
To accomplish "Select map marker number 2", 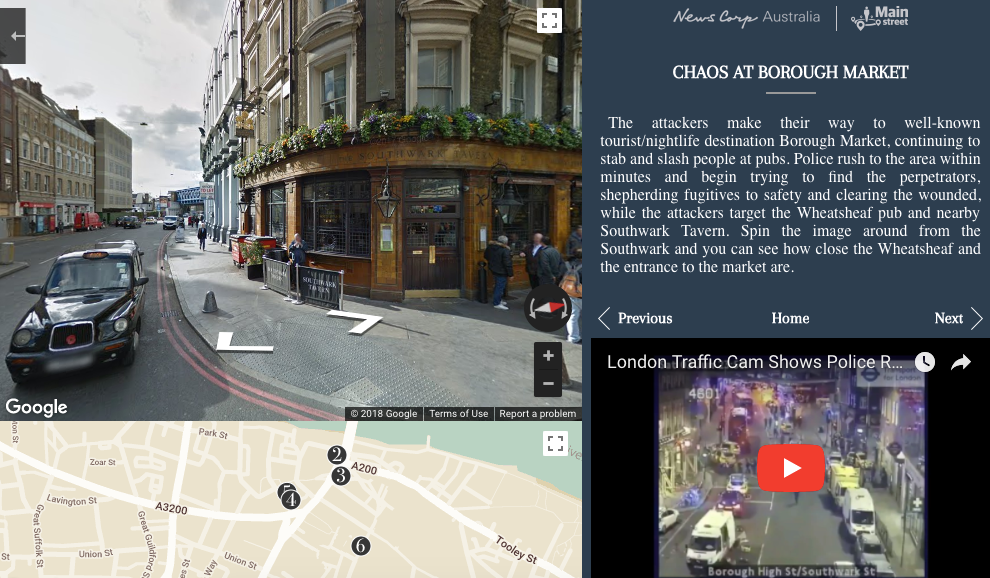I will coord(337,455).
